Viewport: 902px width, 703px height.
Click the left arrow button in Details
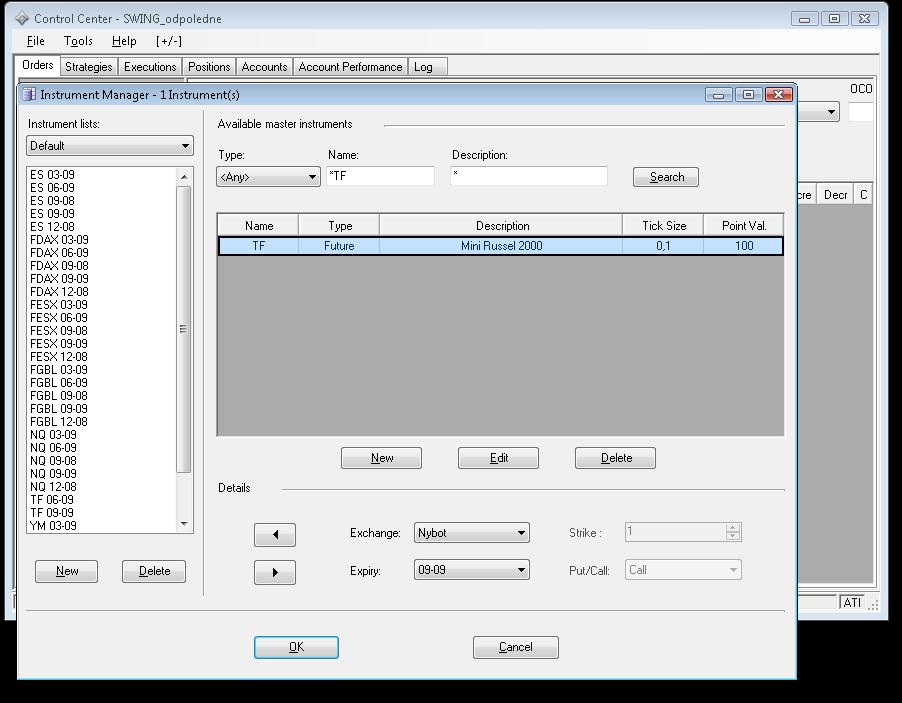[x=275, y=535]
